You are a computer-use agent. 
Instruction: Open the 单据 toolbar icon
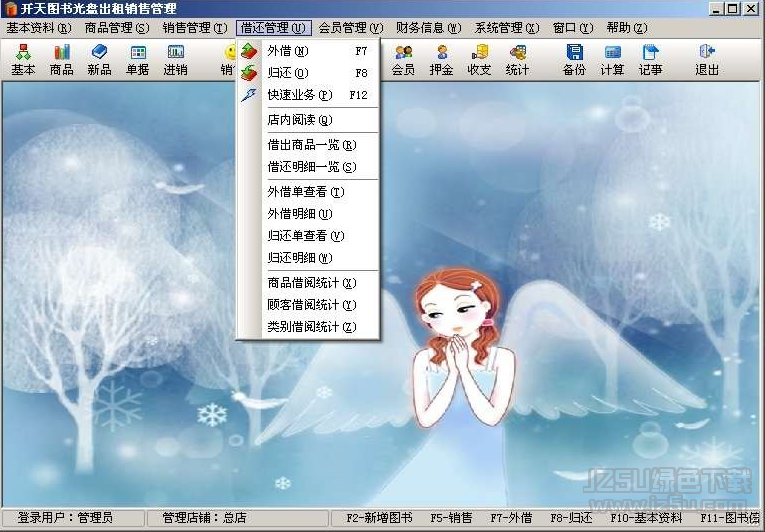pos(138,60)
